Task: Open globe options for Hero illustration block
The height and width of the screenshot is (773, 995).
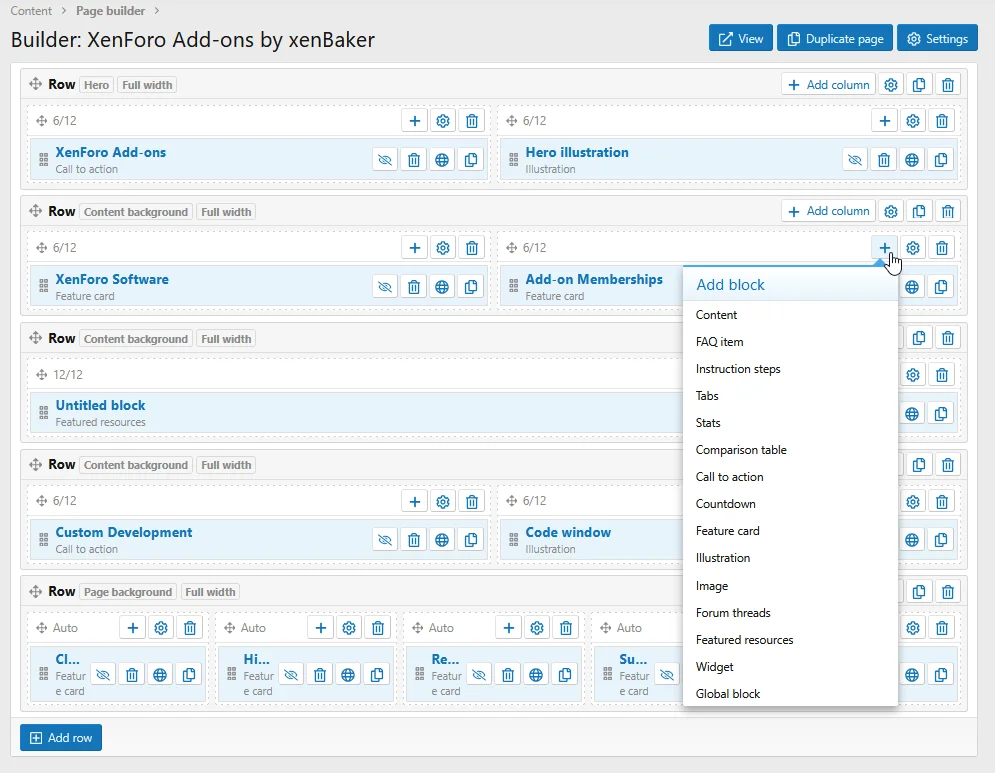Action: tap(912, 160)
